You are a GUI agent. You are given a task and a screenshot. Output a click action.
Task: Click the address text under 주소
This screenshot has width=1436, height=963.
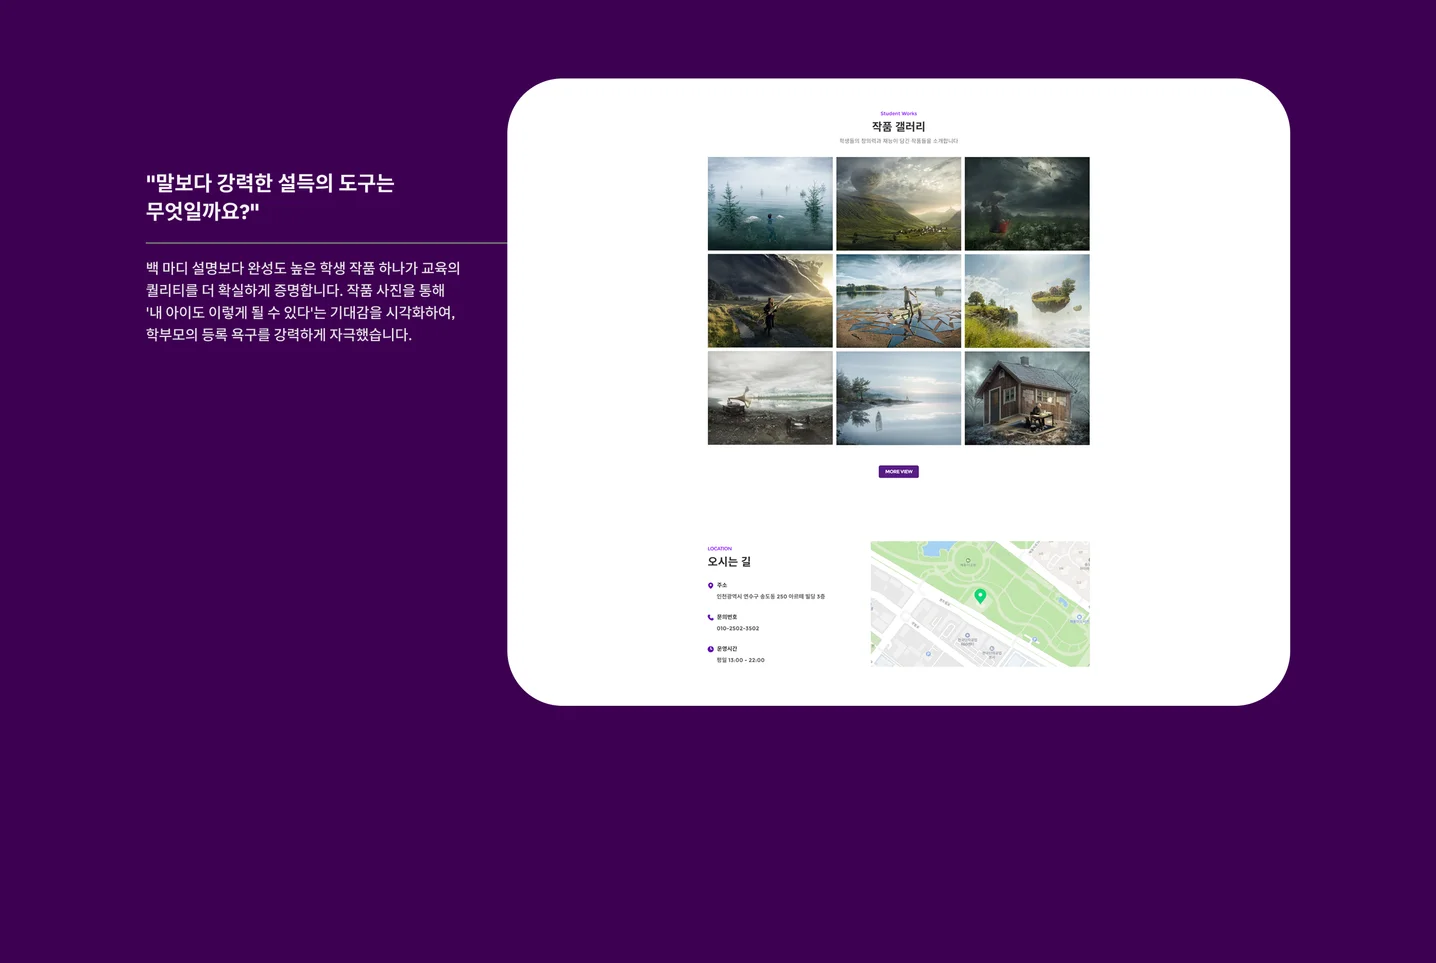[x=770, y=597]
